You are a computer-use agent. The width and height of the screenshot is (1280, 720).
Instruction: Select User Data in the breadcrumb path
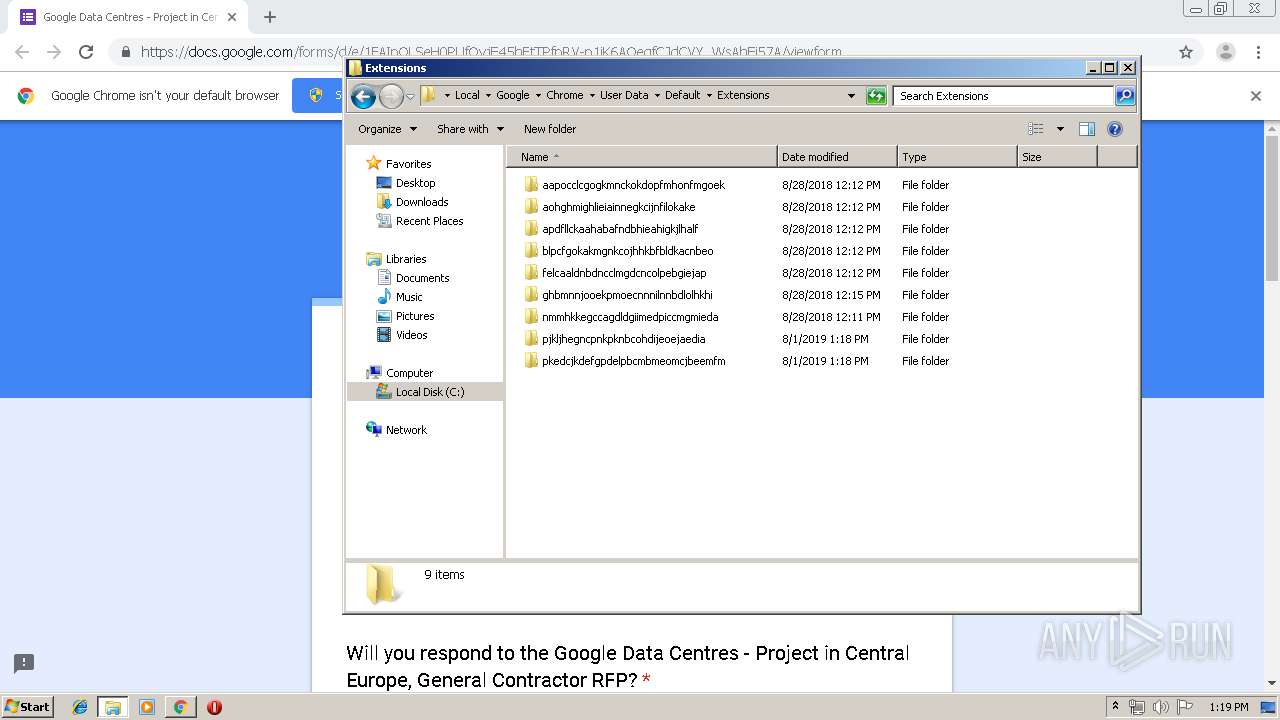coord(624,95)
